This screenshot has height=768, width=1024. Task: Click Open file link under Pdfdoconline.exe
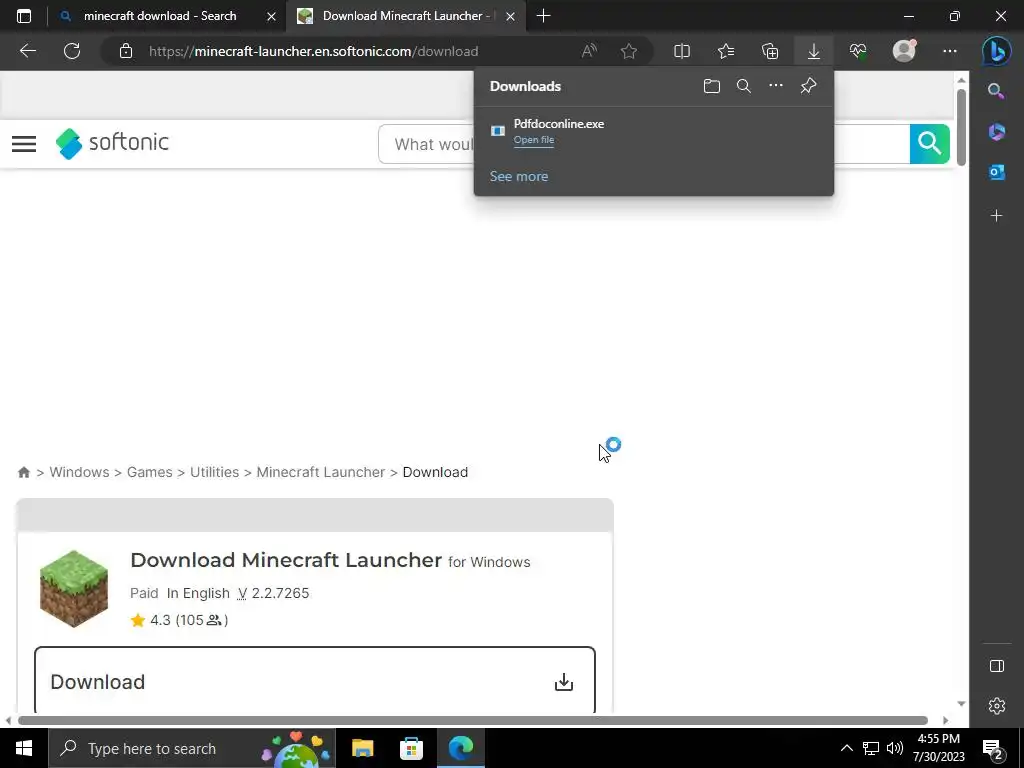click(534, 140)
